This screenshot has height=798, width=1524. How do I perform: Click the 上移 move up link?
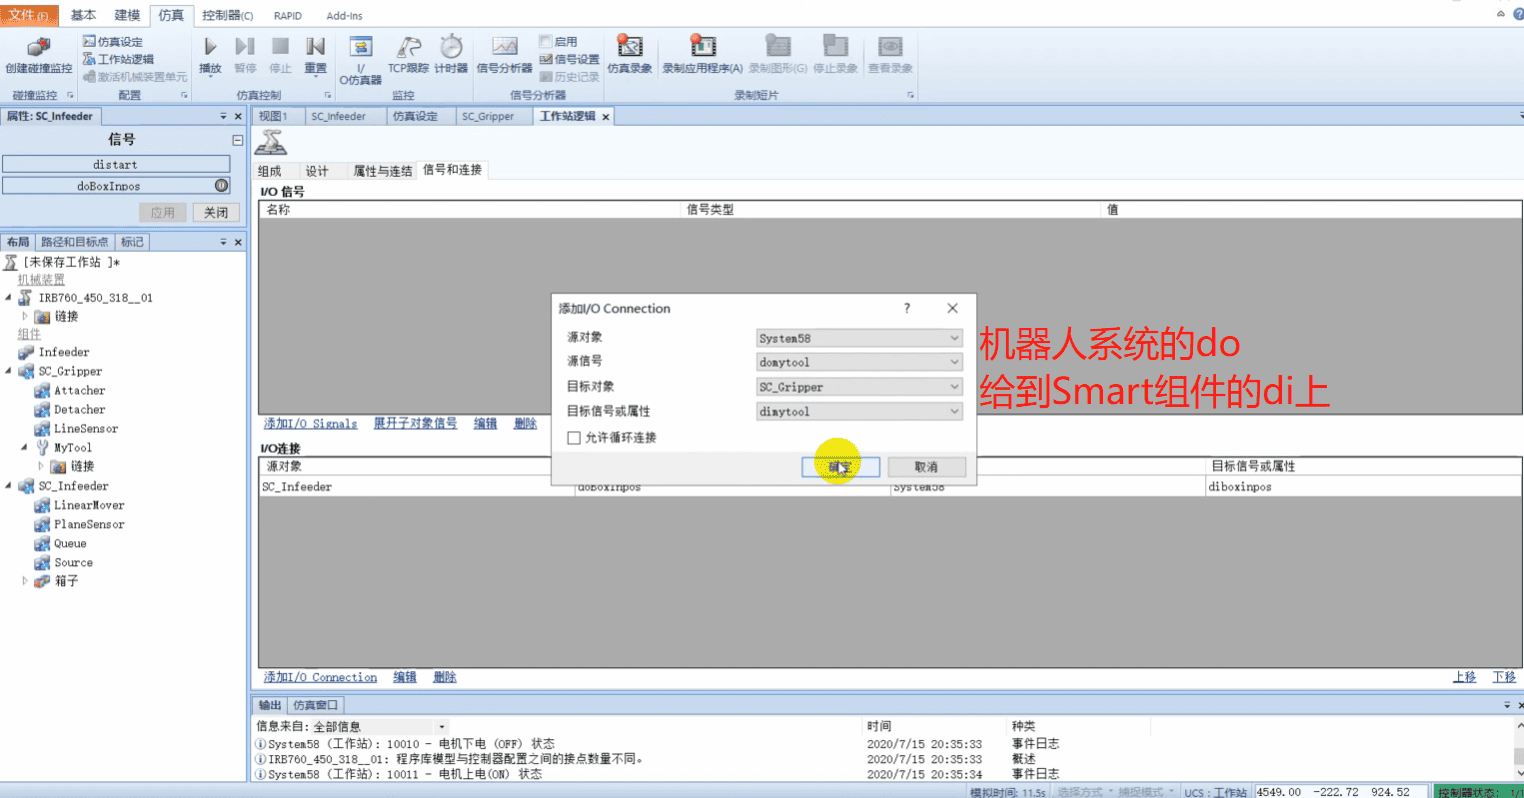(1464, 677)
